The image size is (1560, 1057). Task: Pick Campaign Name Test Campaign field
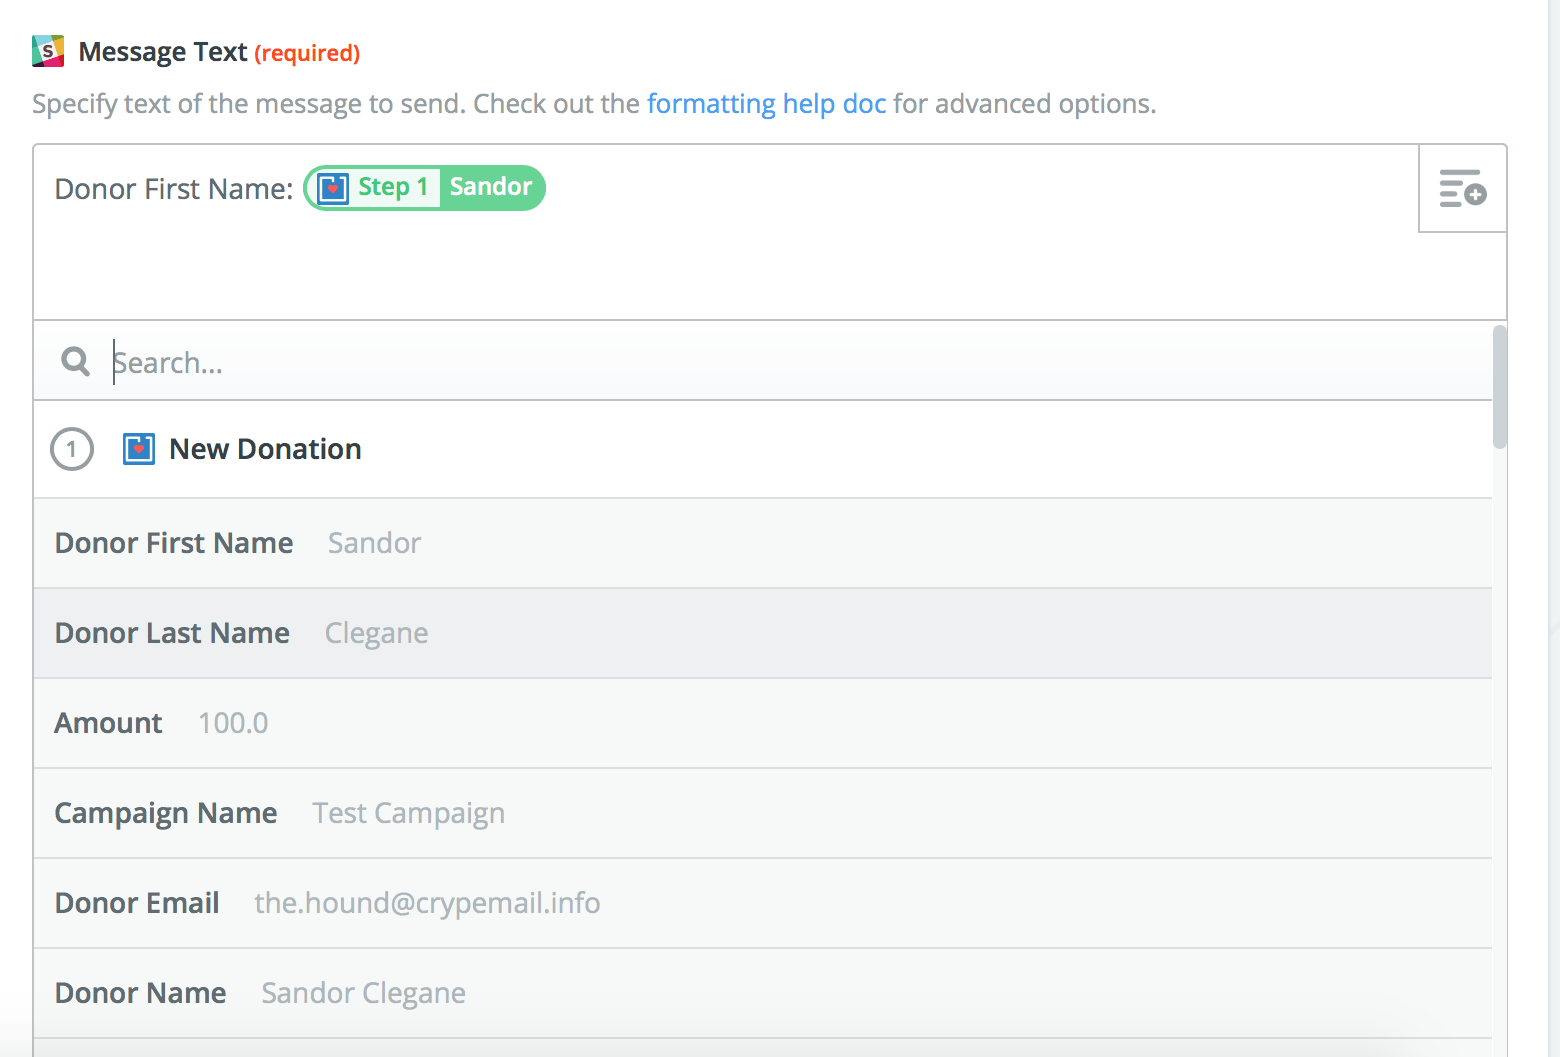pyautogui.click(x=279, y=813)
